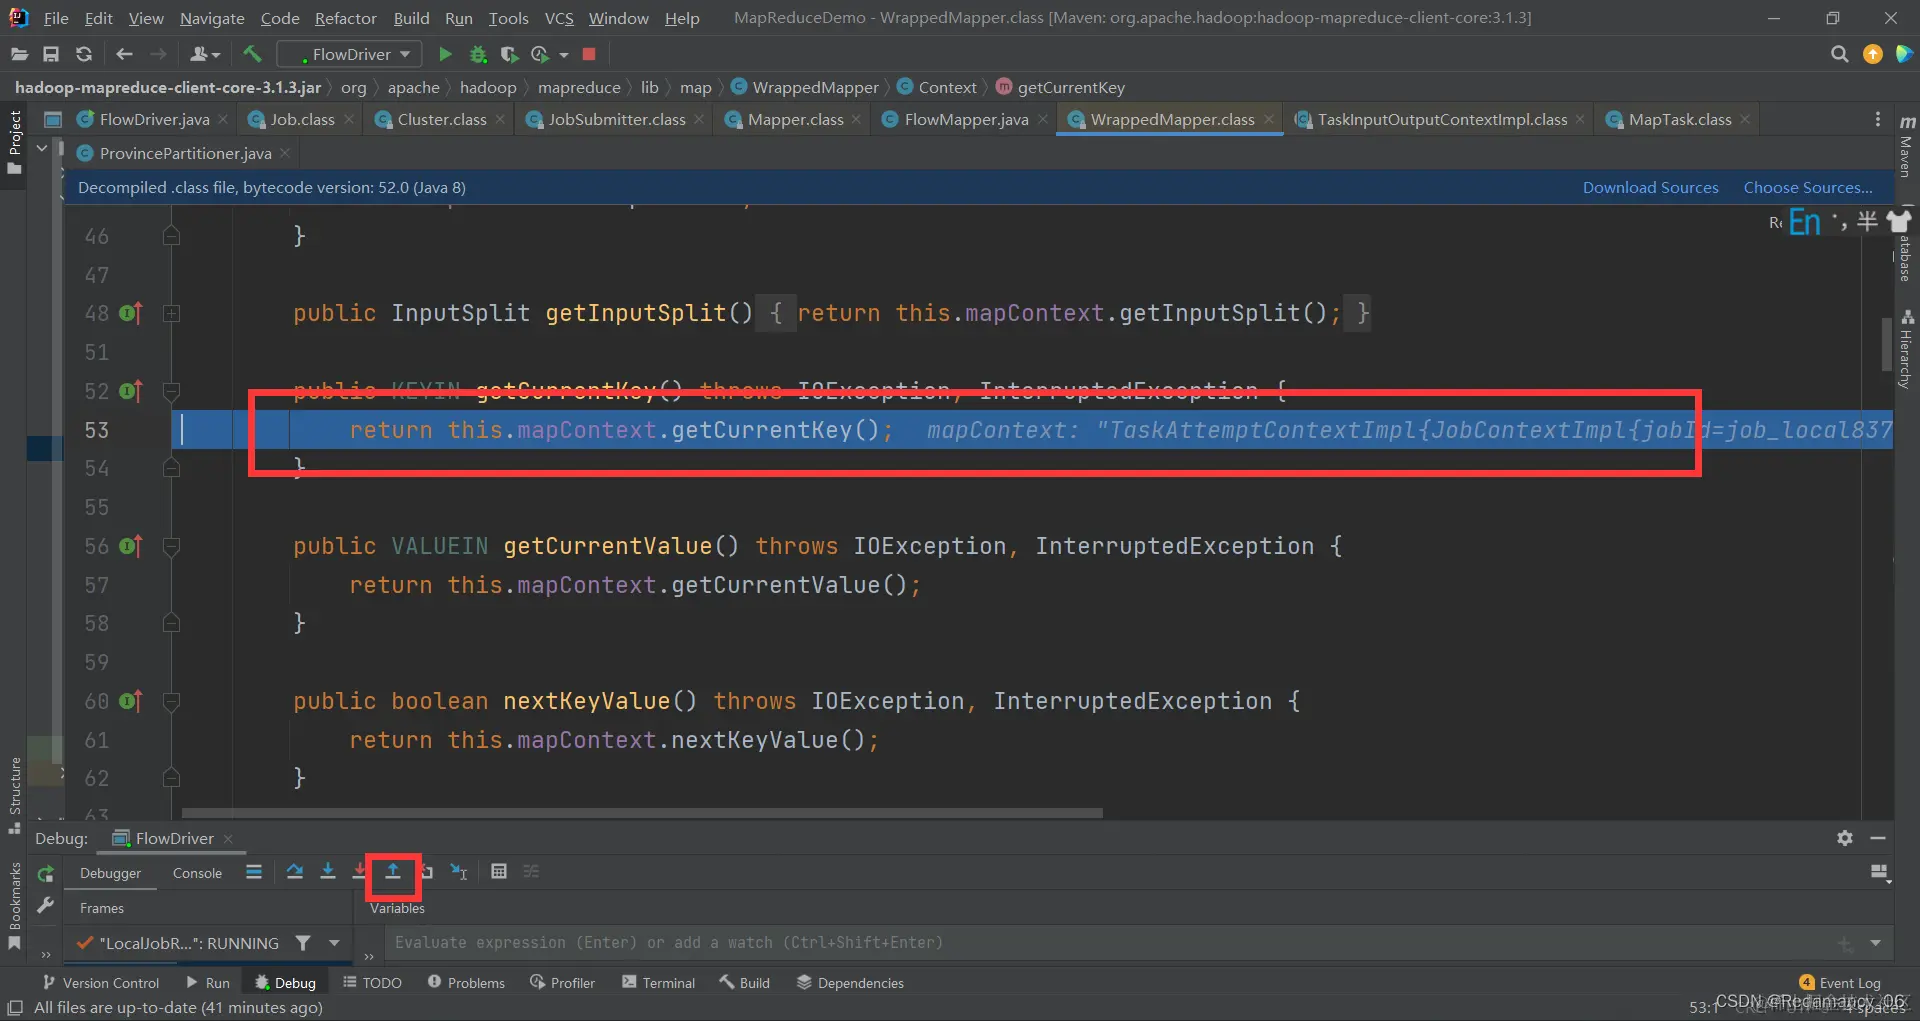Click Run to Cursor debug icon

tap(459, 872)
